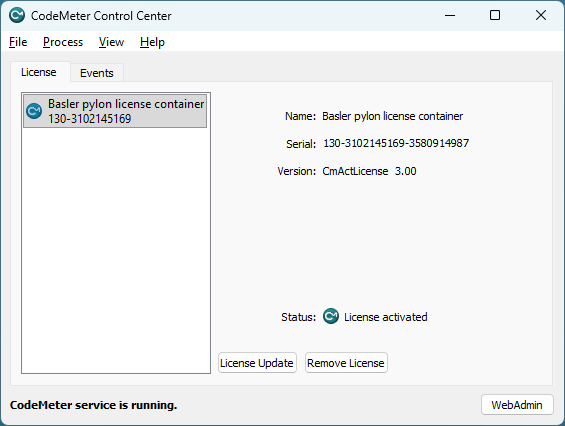The width and height of the screenshot is (565, 426).
Task: Click the CodeMeter icon beside License activated
Action: click(331, 316)
